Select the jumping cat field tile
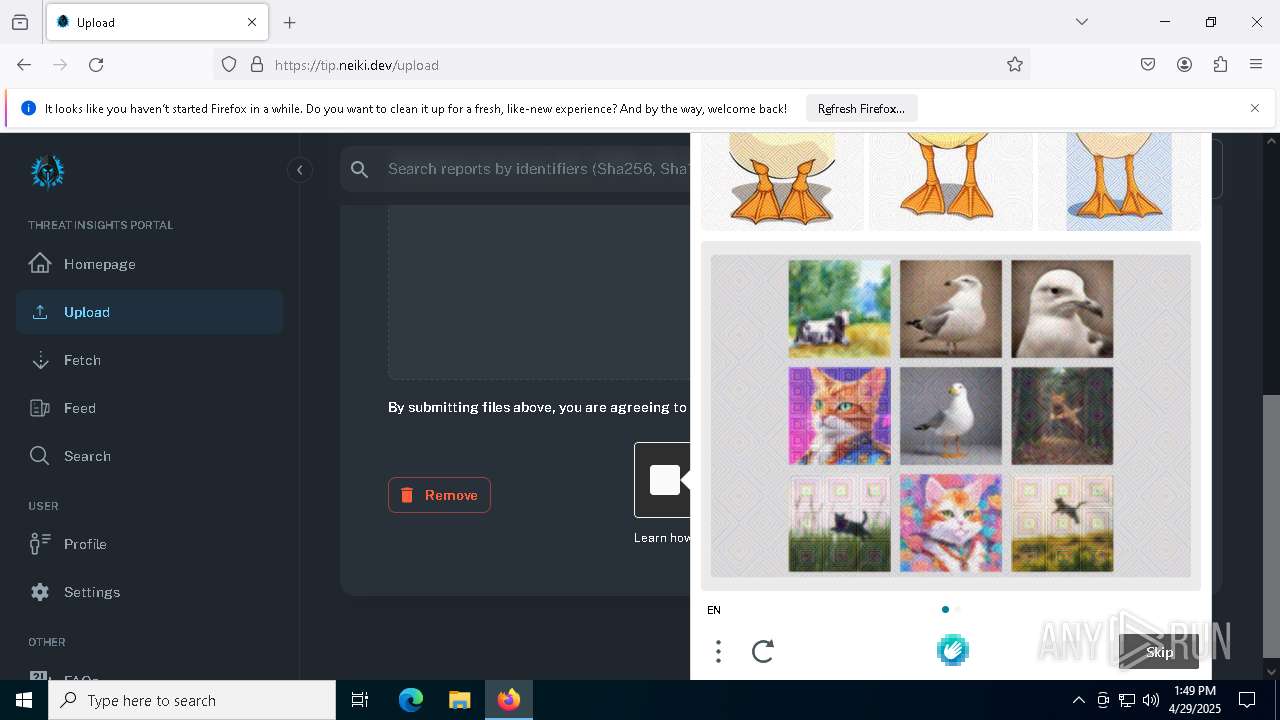1280x720 pixels. point(1062,523)
